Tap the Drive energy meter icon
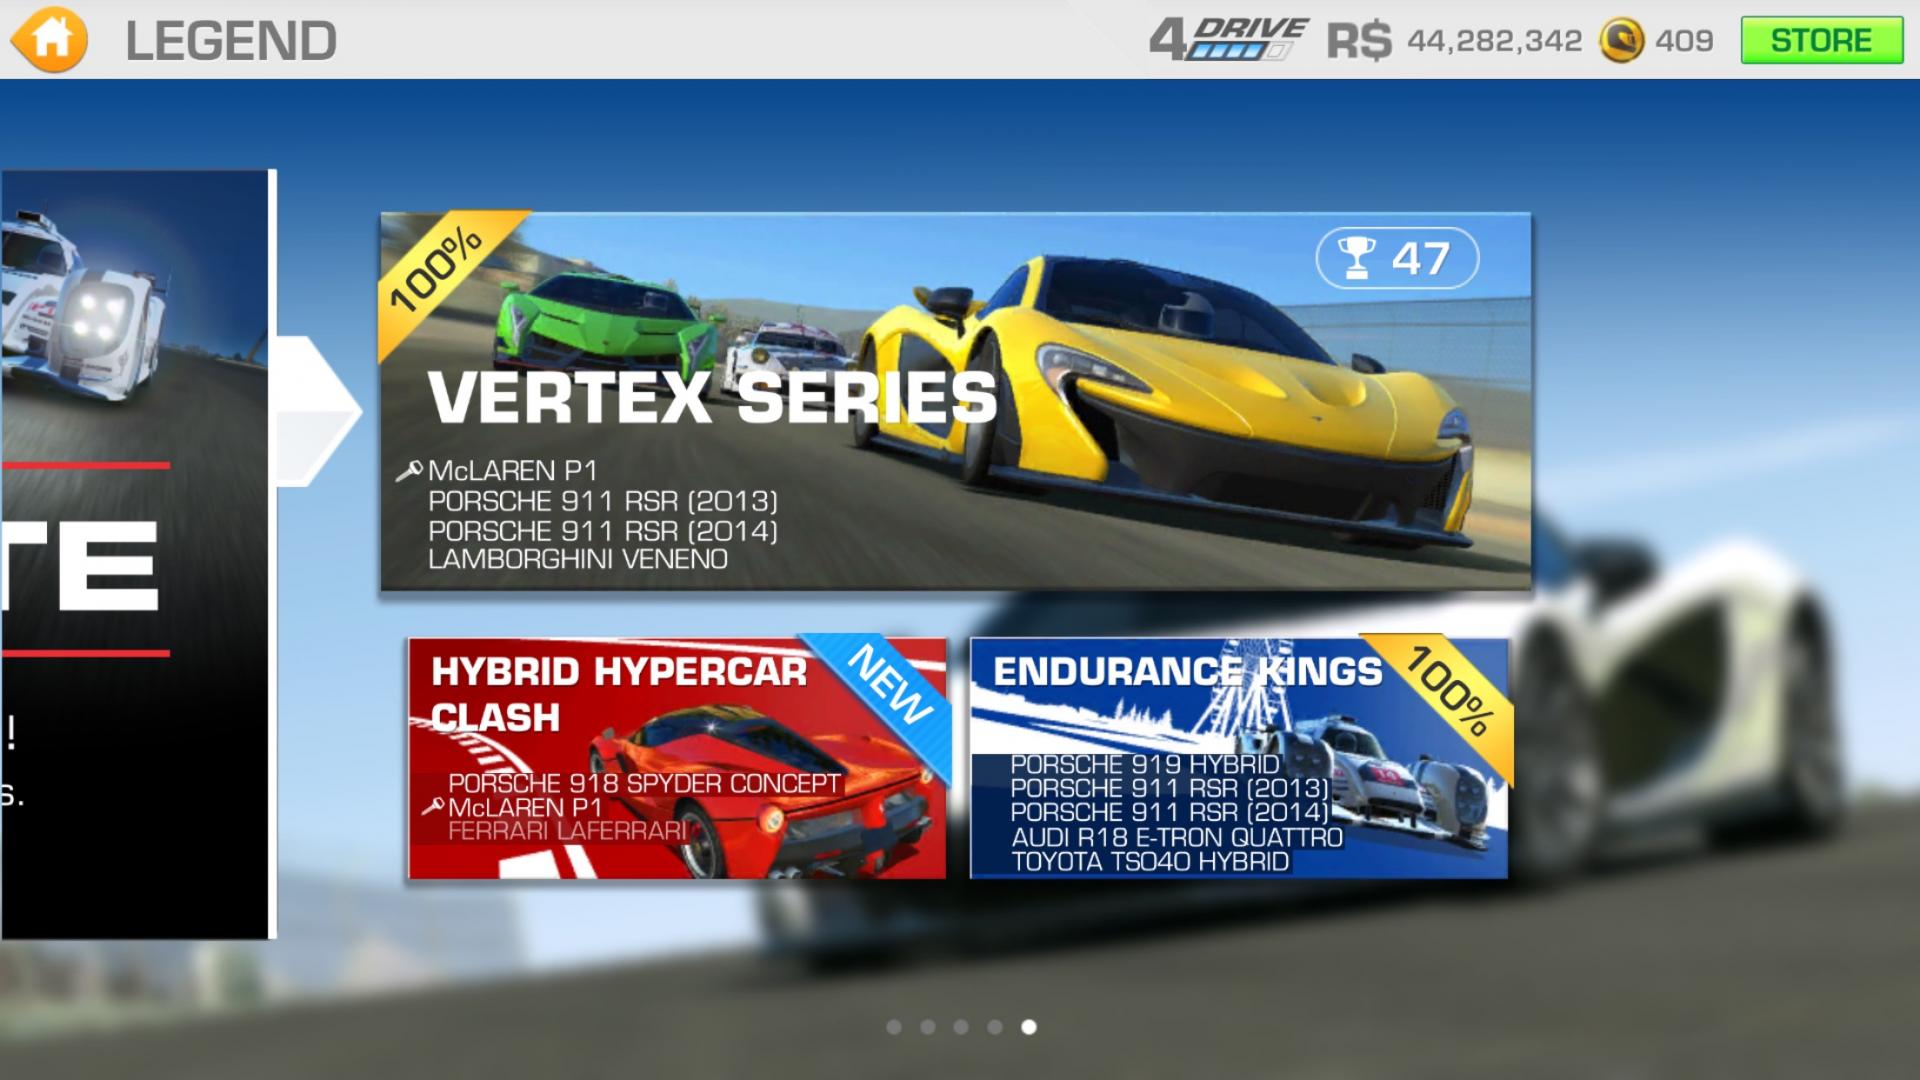The width and height of the screenshot is (1920, 1080). 1229,40
